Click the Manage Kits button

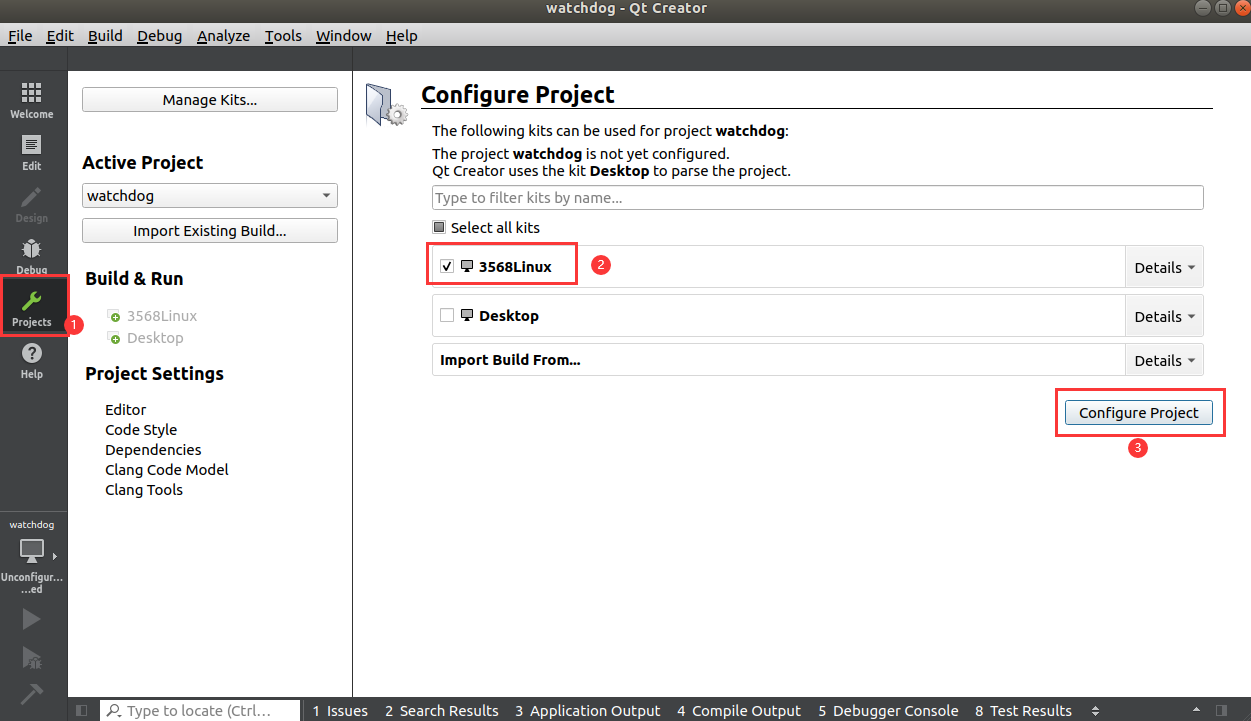click(x=210, y=100)
